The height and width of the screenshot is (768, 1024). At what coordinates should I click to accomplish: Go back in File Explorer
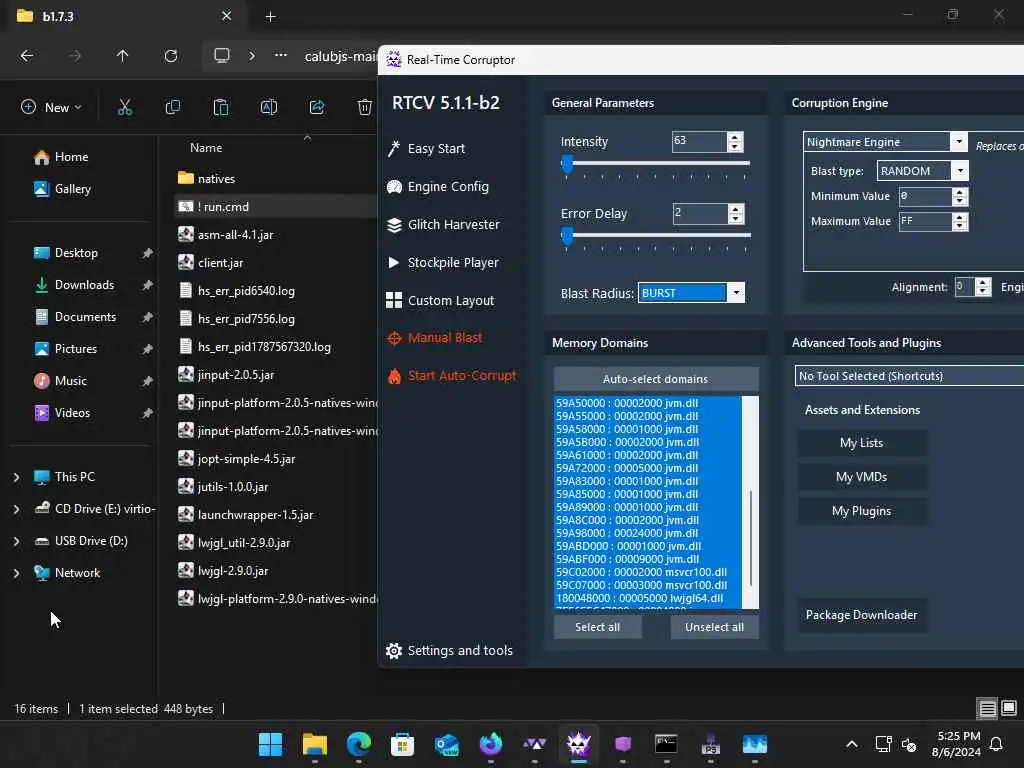pos(27,56)
